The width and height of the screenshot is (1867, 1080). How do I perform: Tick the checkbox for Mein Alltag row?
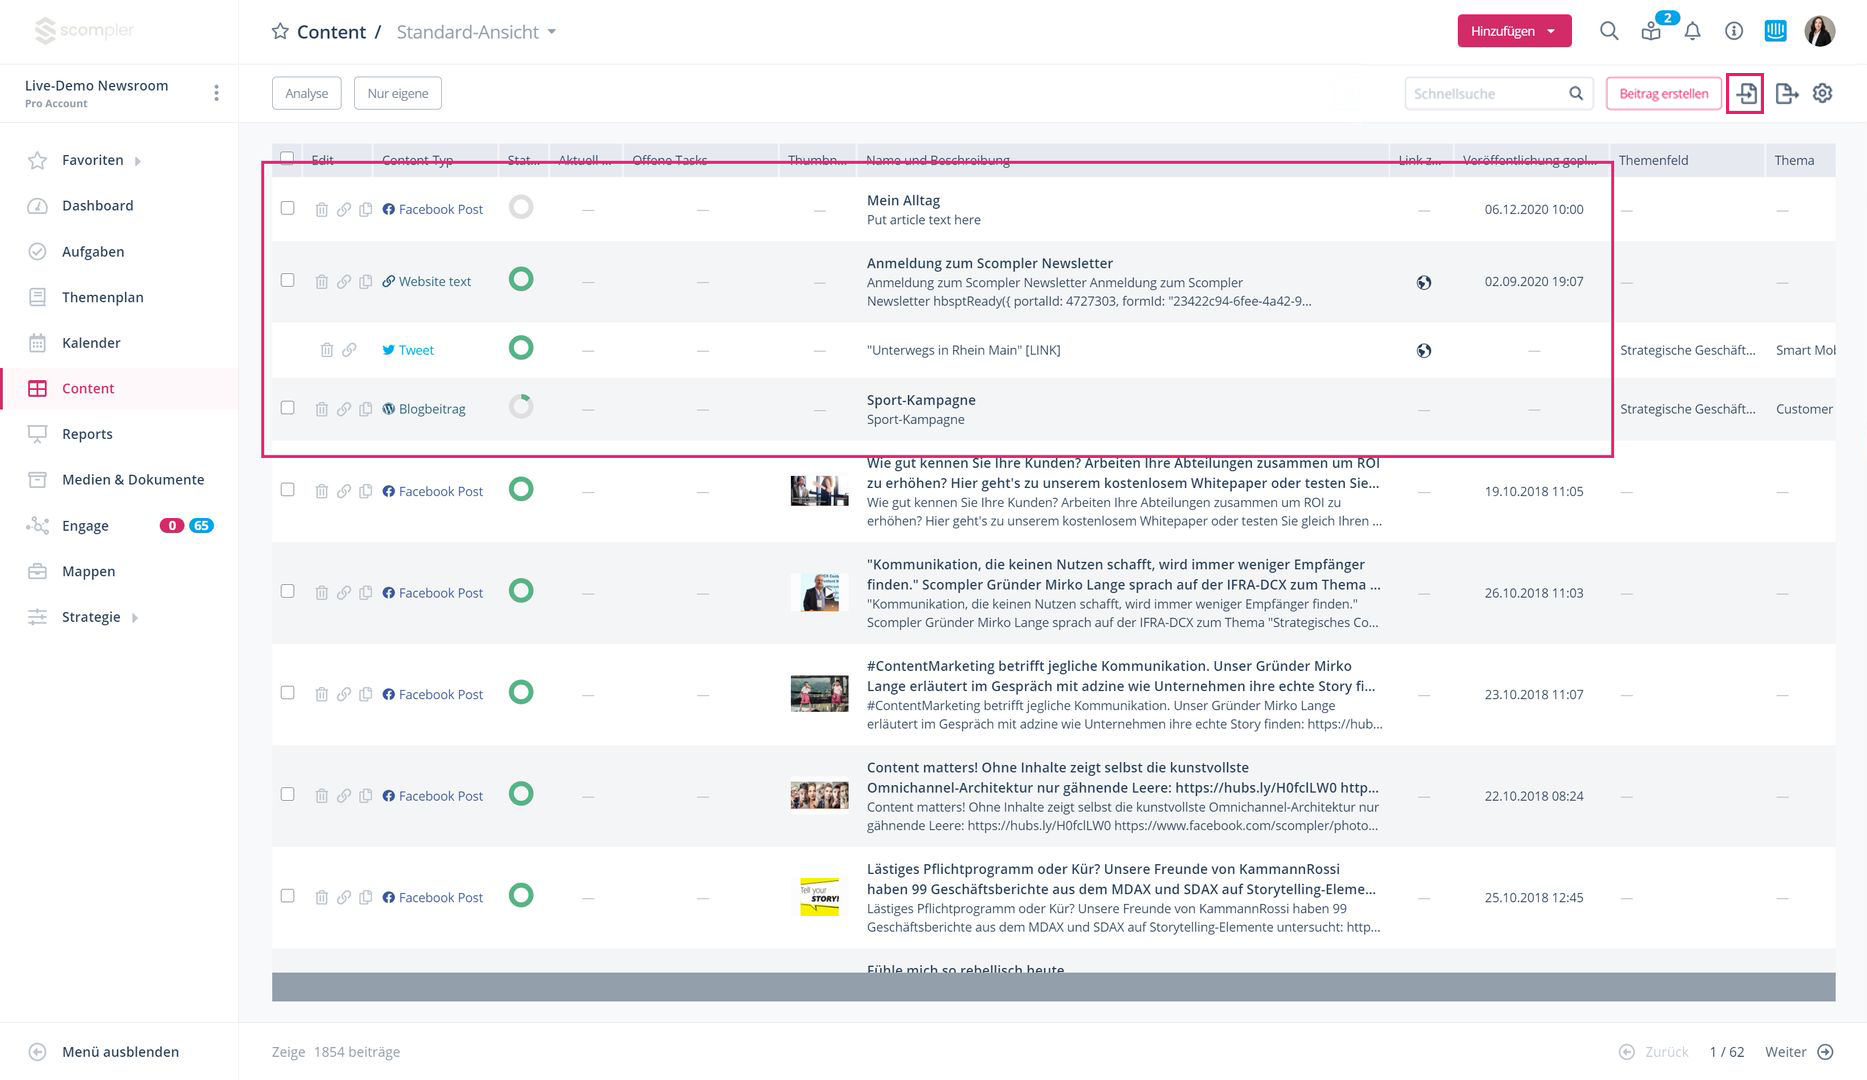pos(288,208)
